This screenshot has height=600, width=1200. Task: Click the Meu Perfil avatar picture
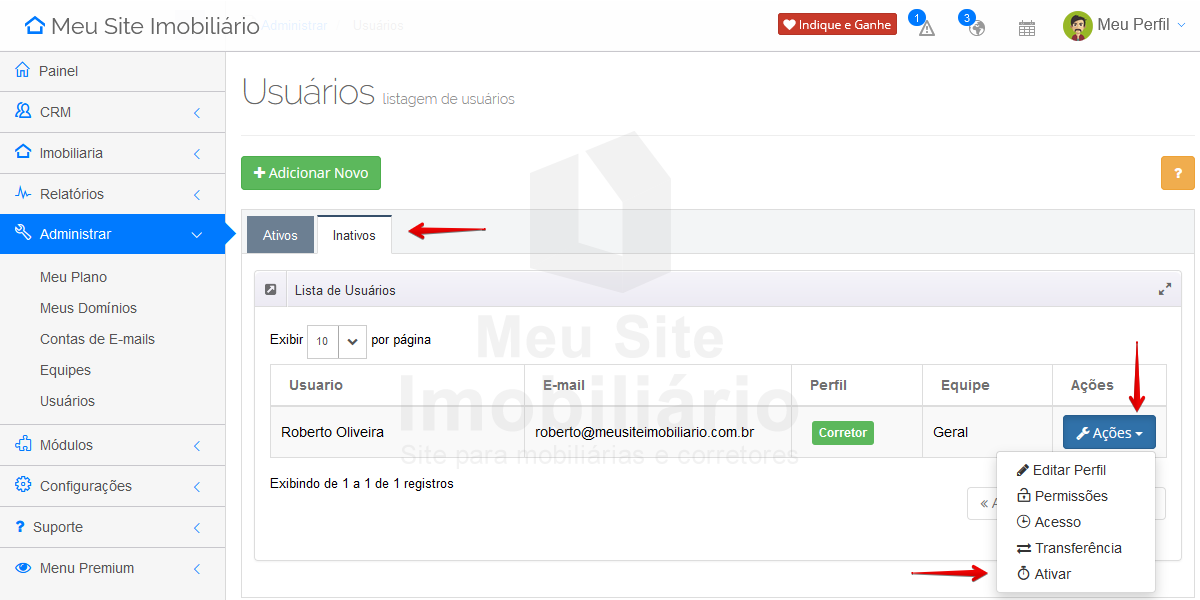pyautogui.click(x=1077, y=26)
